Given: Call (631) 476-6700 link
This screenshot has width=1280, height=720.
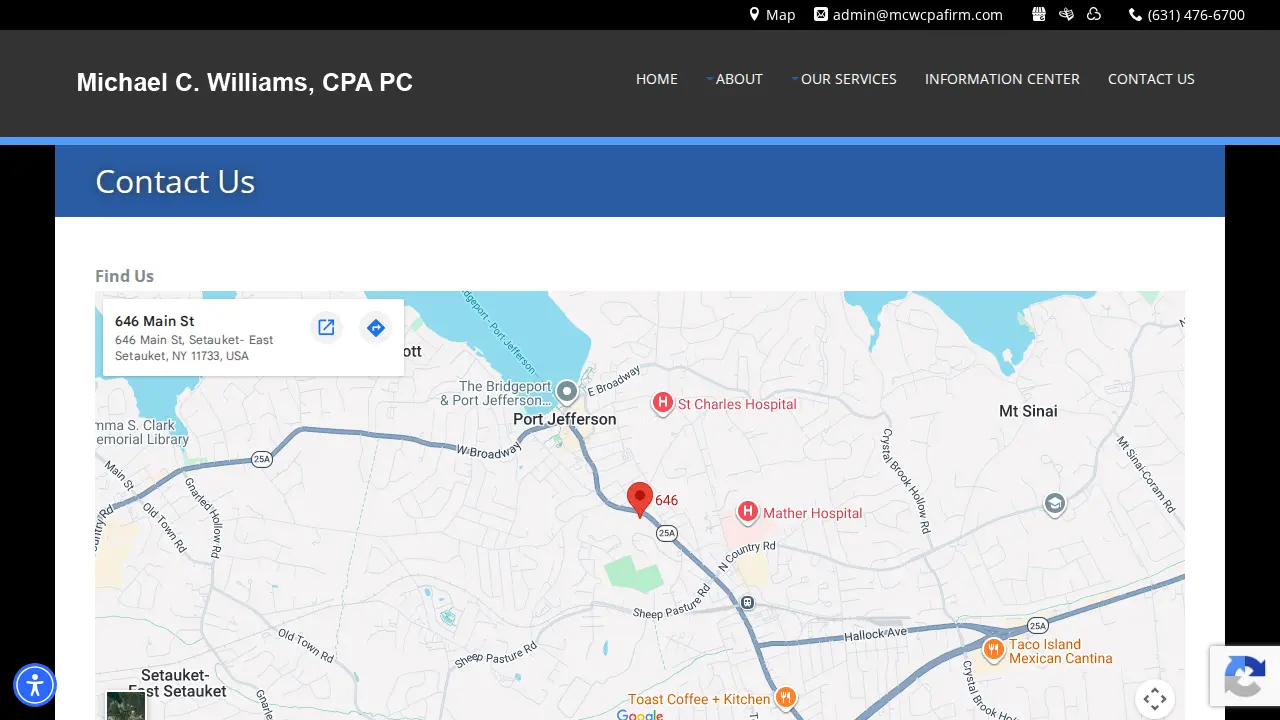Looking at the screenshot, I should (1196, 15).
